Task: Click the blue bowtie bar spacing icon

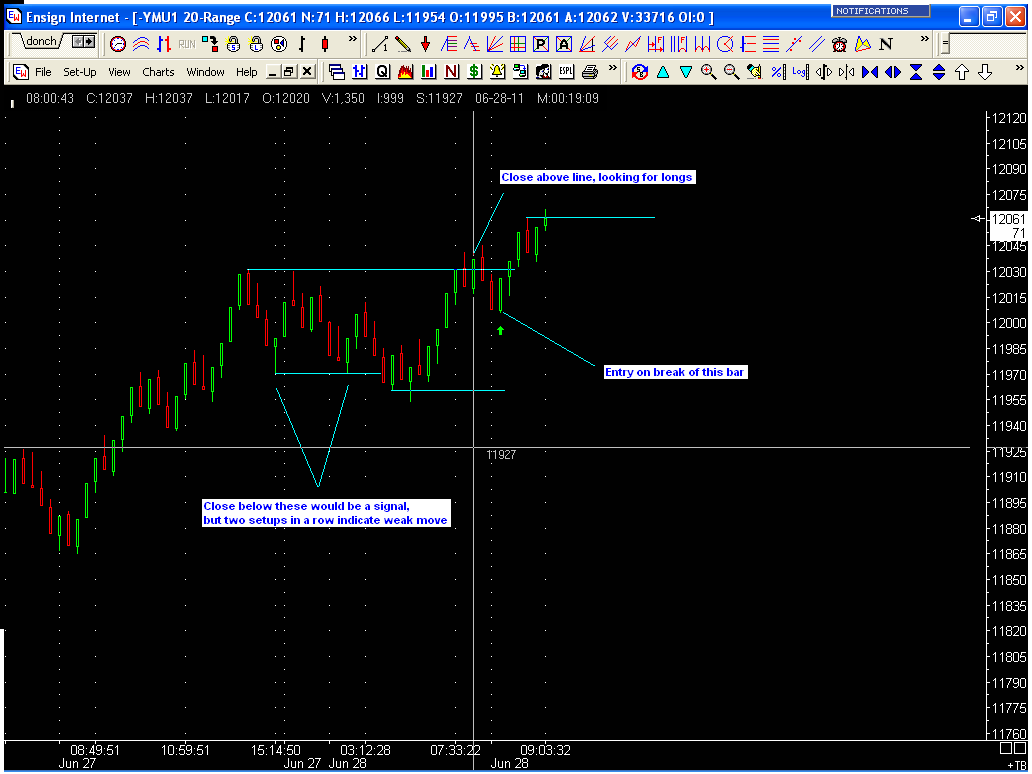Action: tap(870, 72)
